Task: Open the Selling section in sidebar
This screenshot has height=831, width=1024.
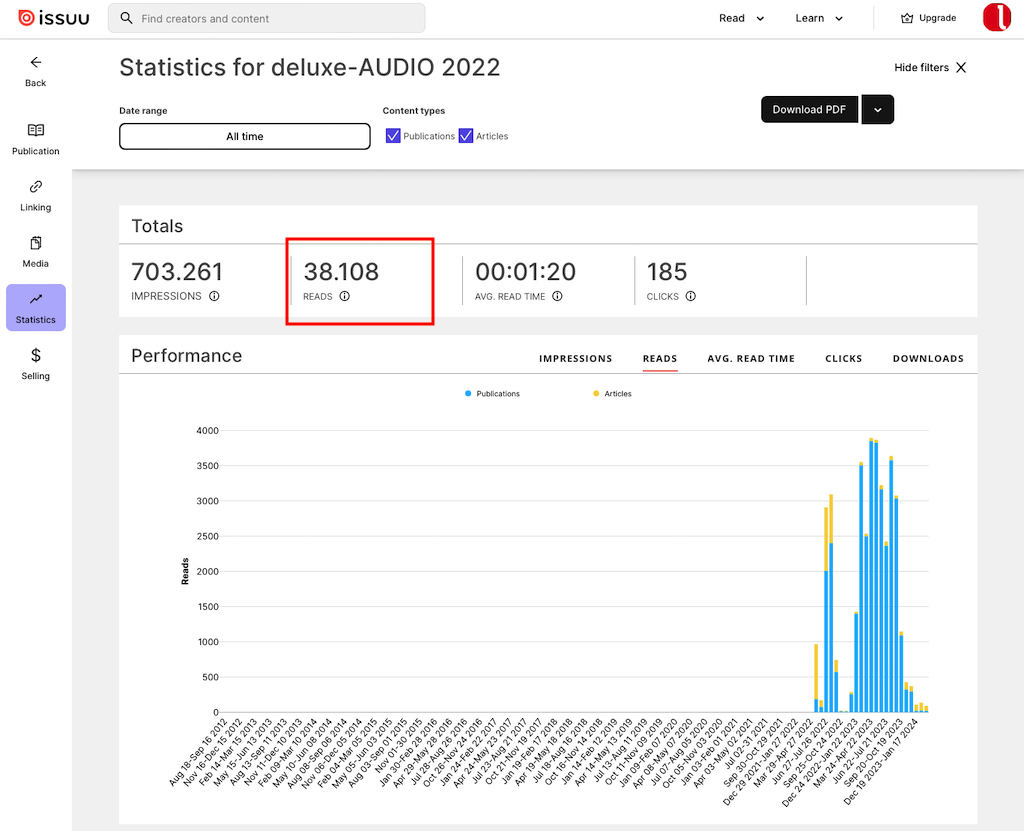Action: (x=36, y=364)
